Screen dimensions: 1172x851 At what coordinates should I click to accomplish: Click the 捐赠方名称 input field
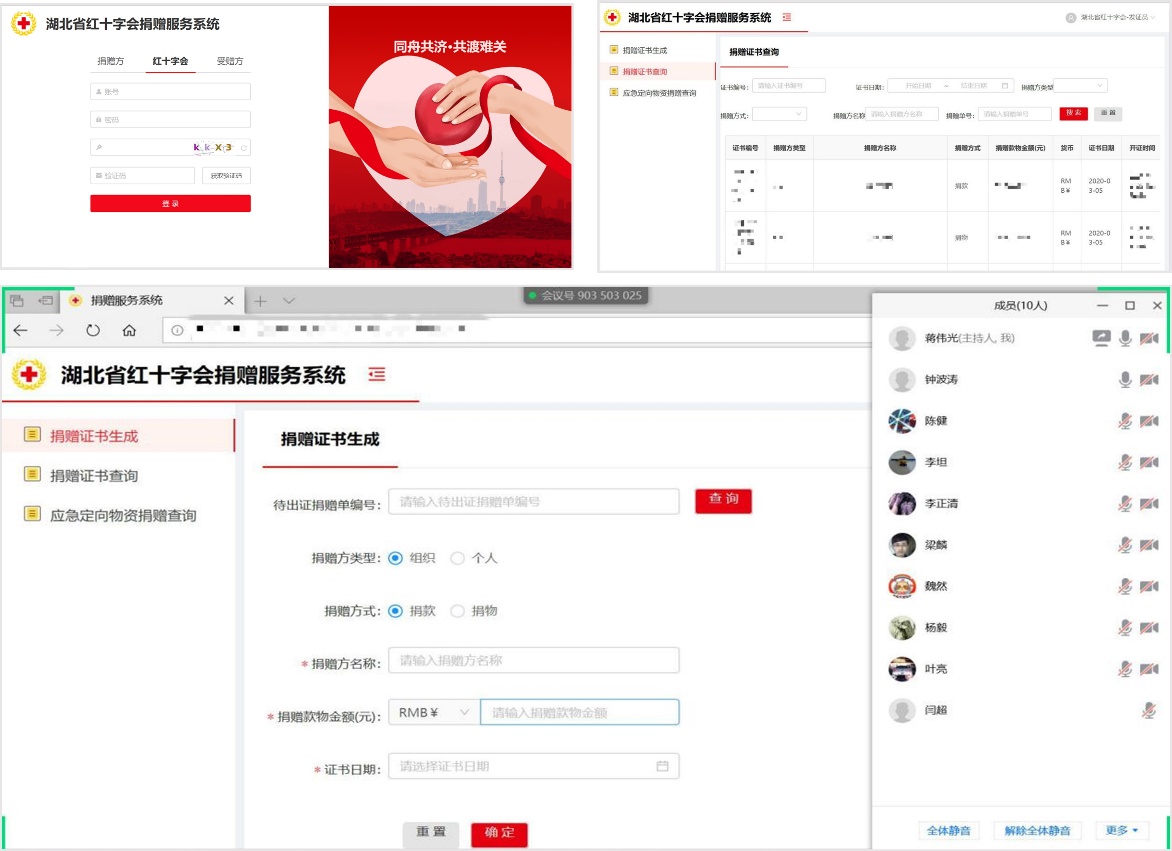coord(533,660)
